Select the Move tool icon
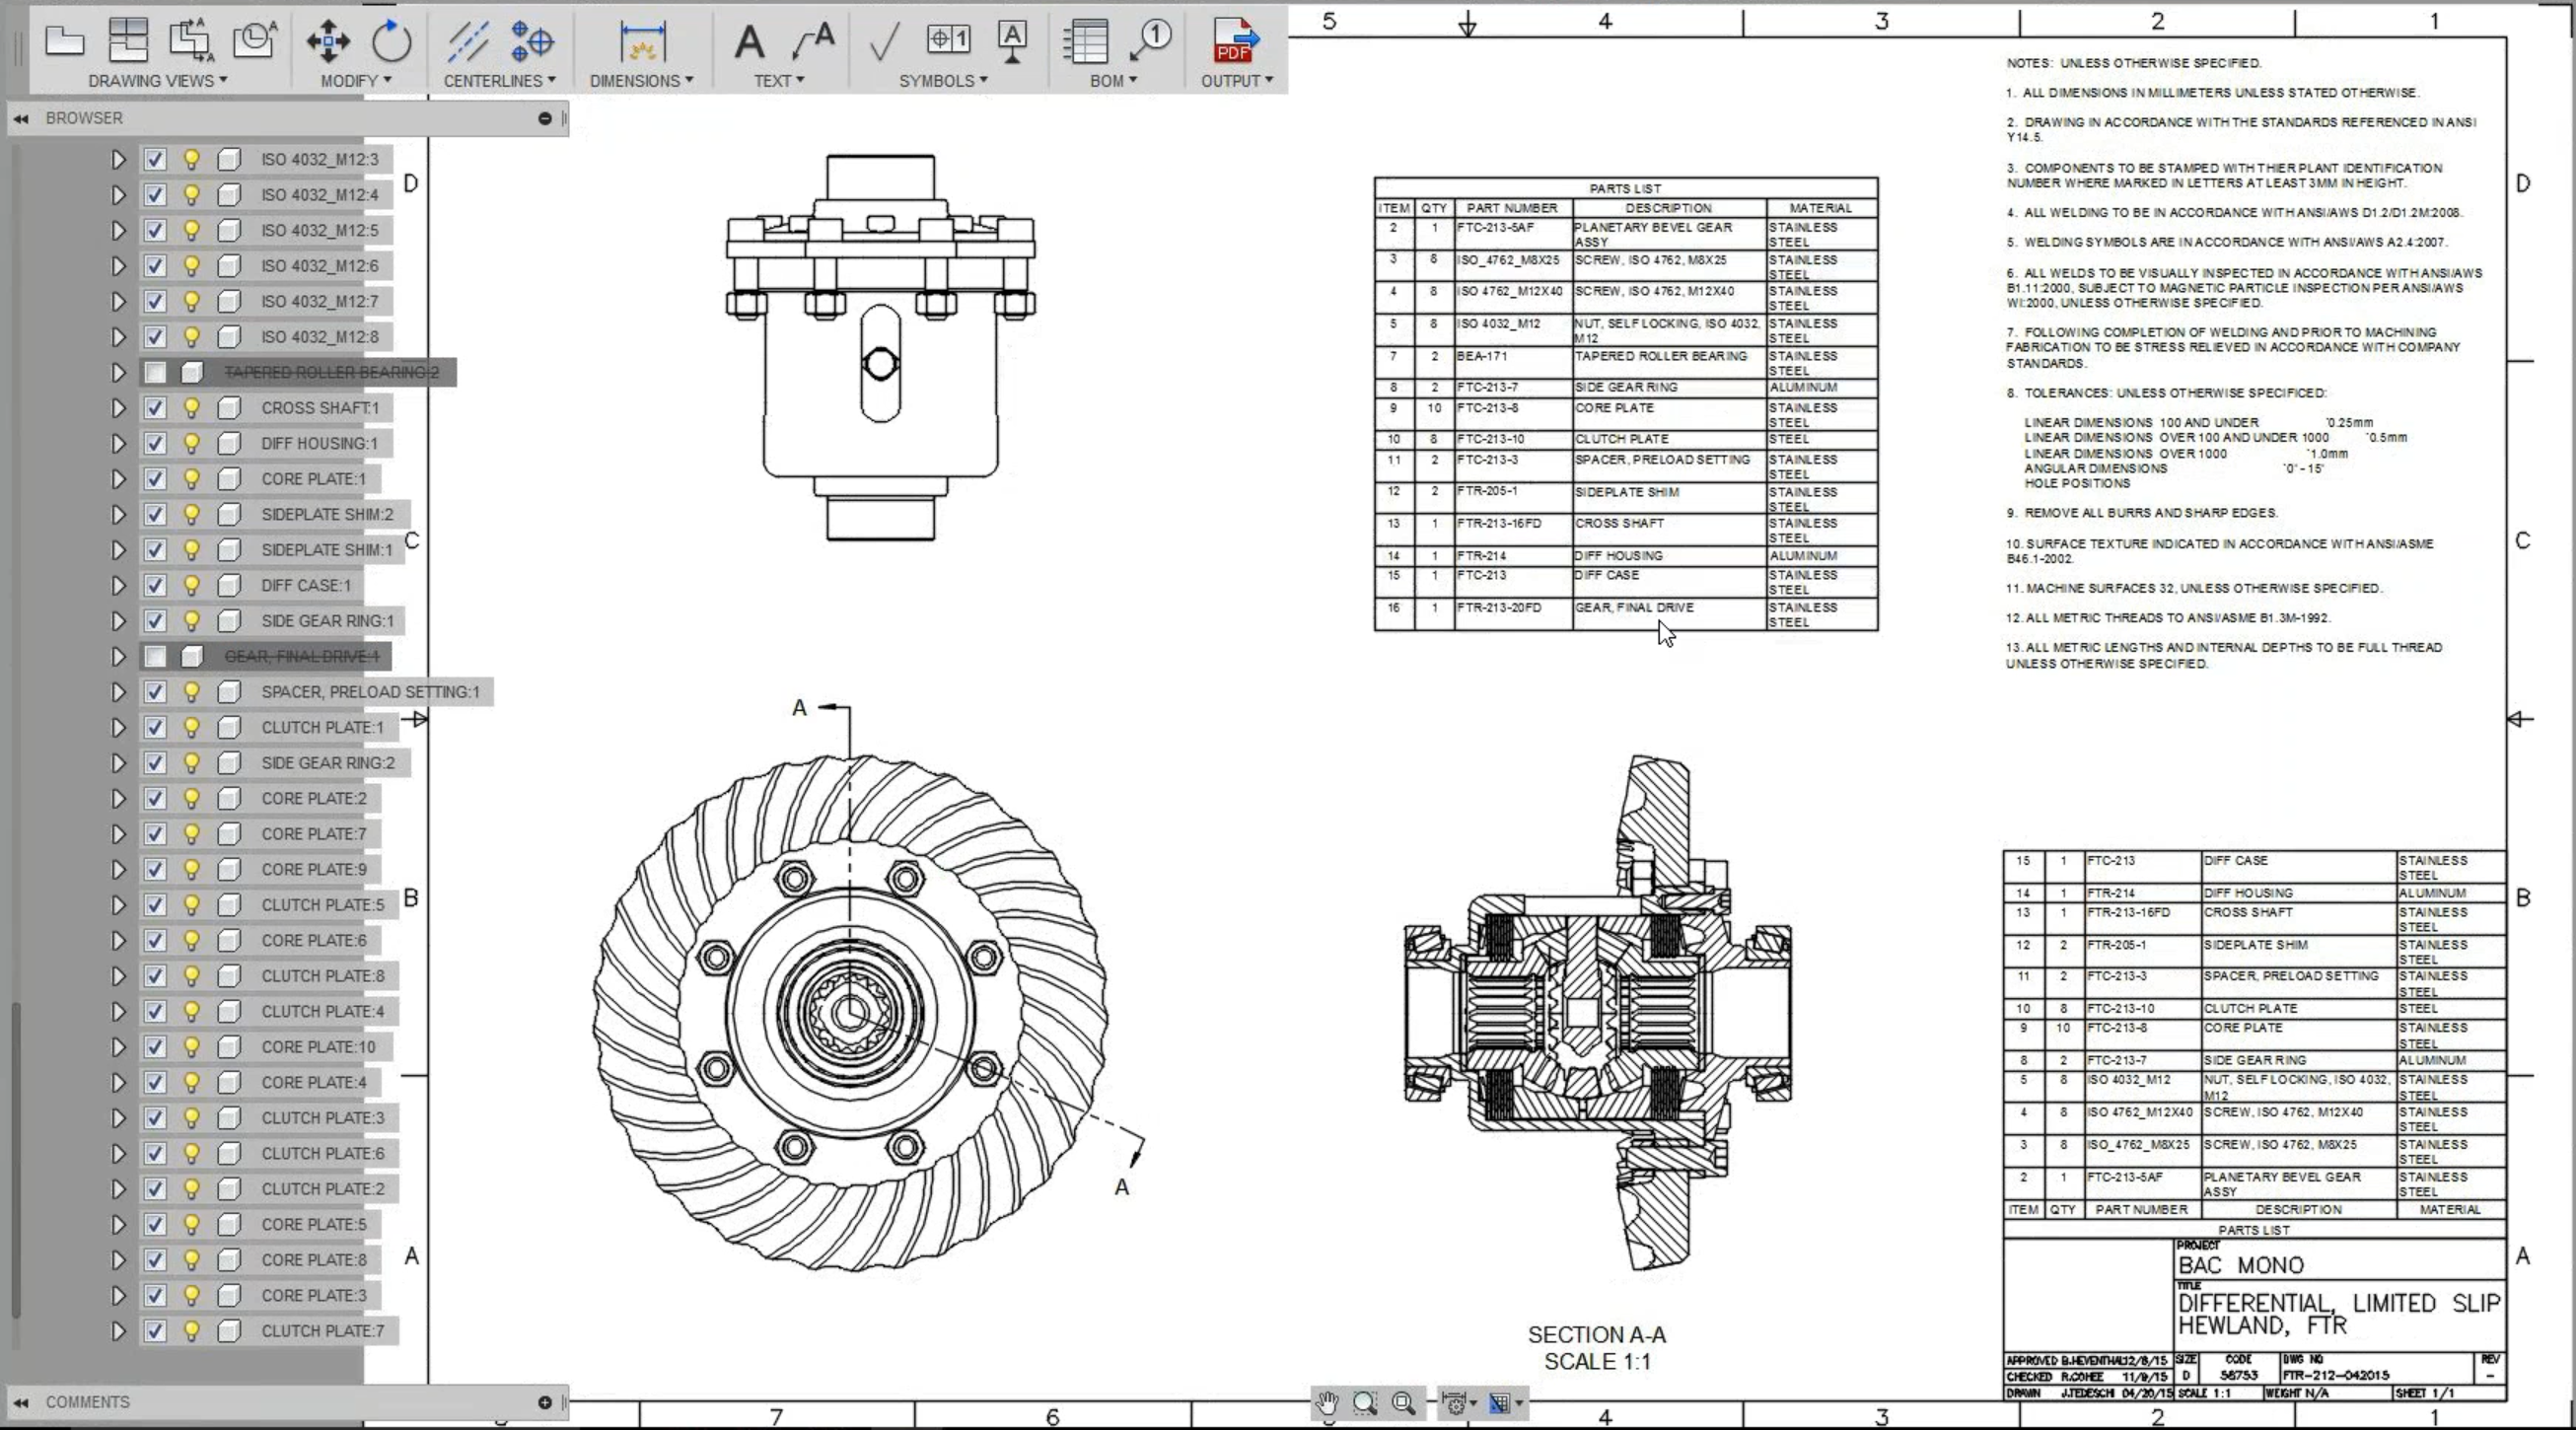Screen dimensions: 2576x1430 (328, 41)
